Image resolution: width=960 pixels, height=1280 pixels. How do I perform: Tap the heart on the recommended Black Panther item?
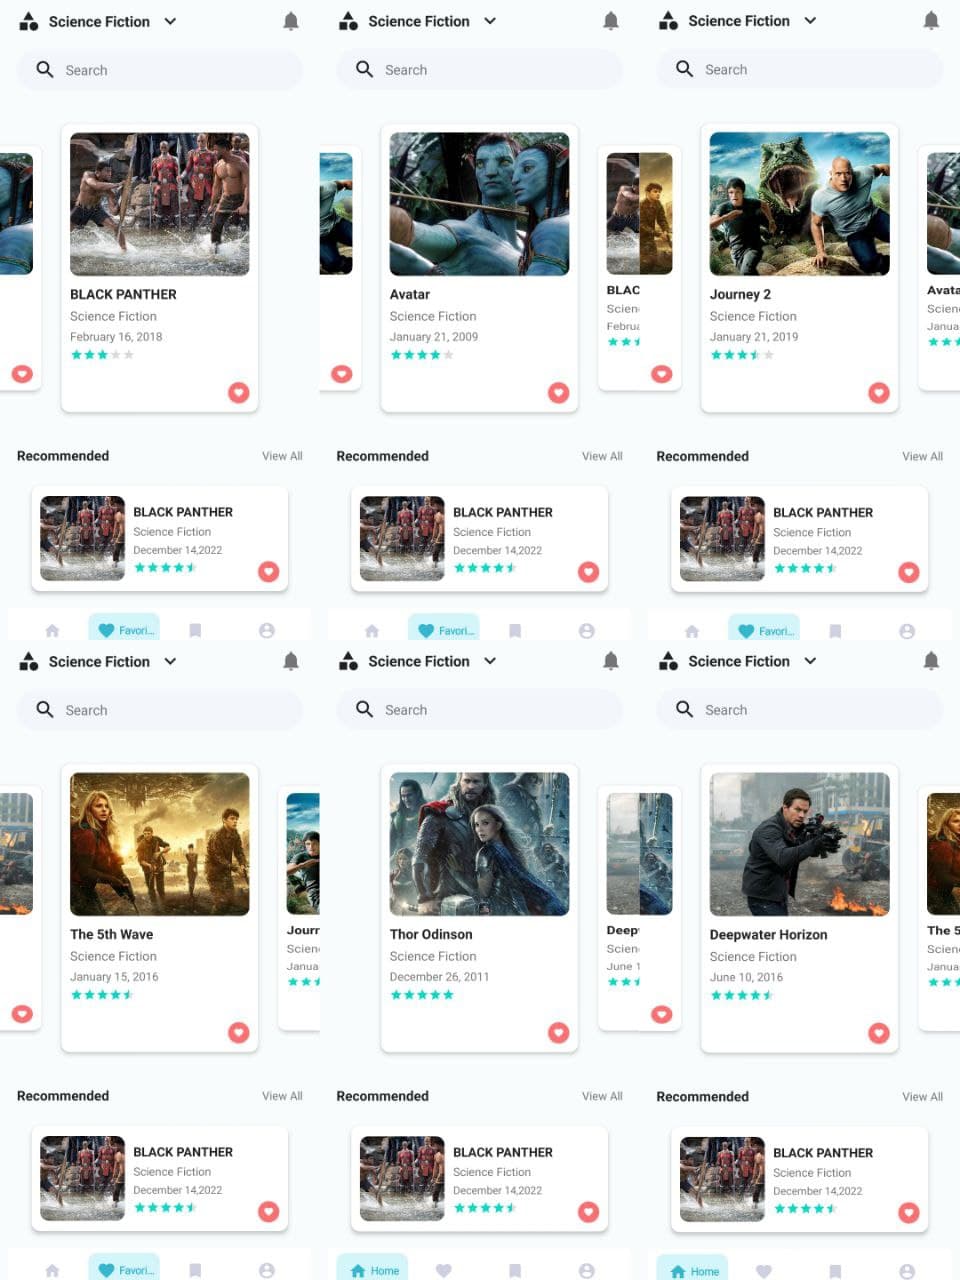(268, 572)
